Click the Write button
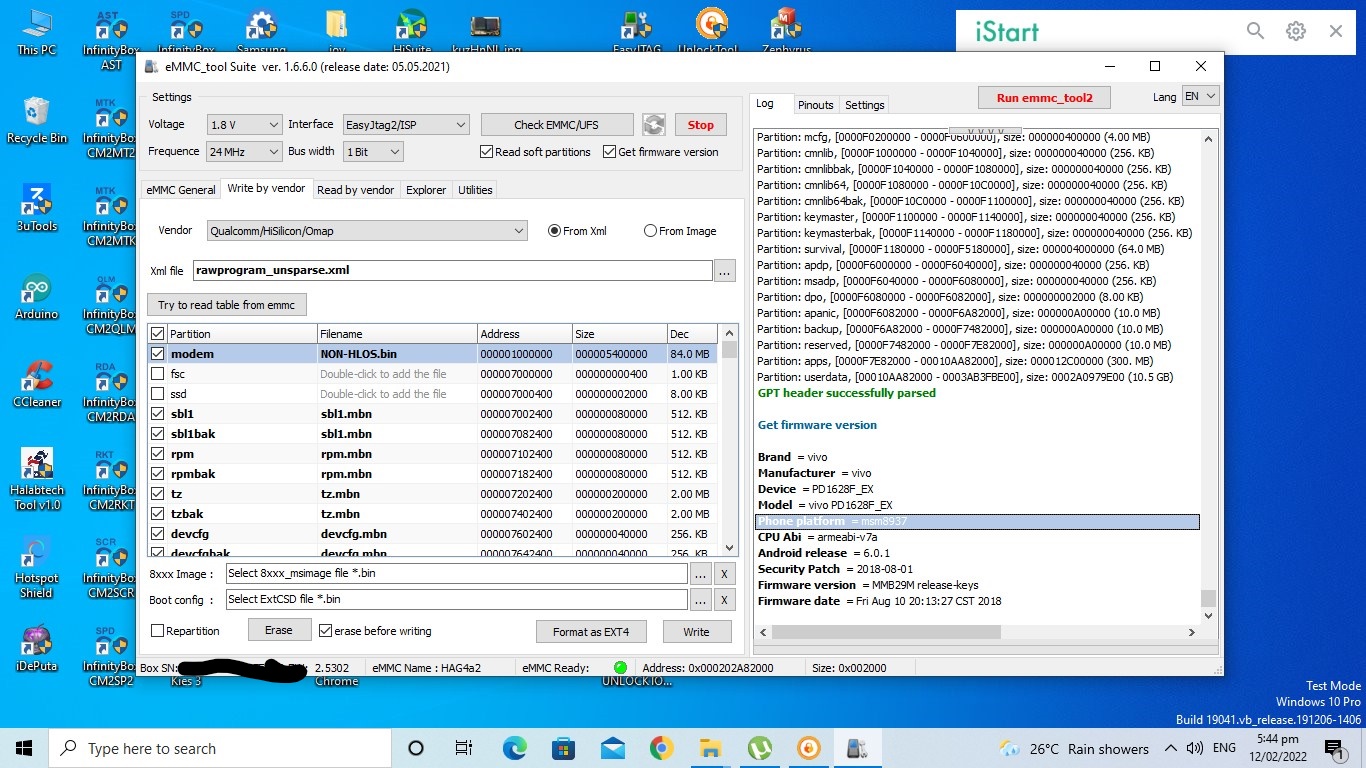The image size is (1366, 768). (696, 632)
